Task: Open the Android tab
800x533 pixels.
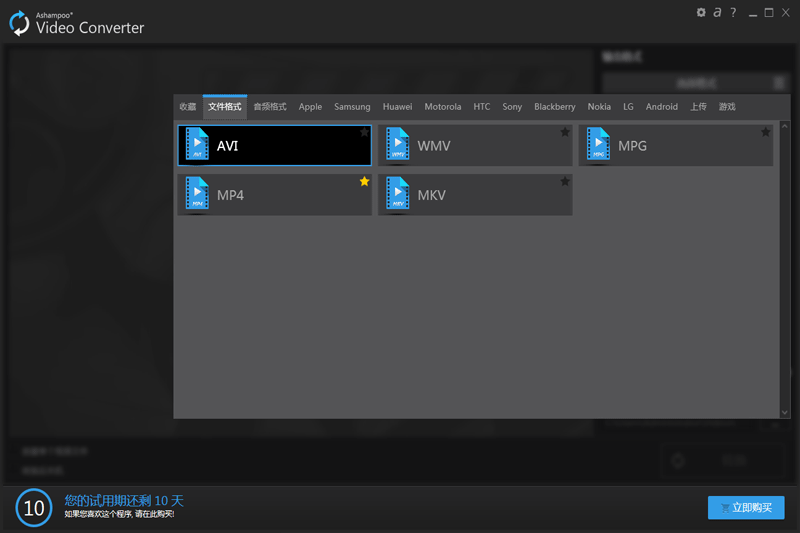Action: tap(662, 107)
